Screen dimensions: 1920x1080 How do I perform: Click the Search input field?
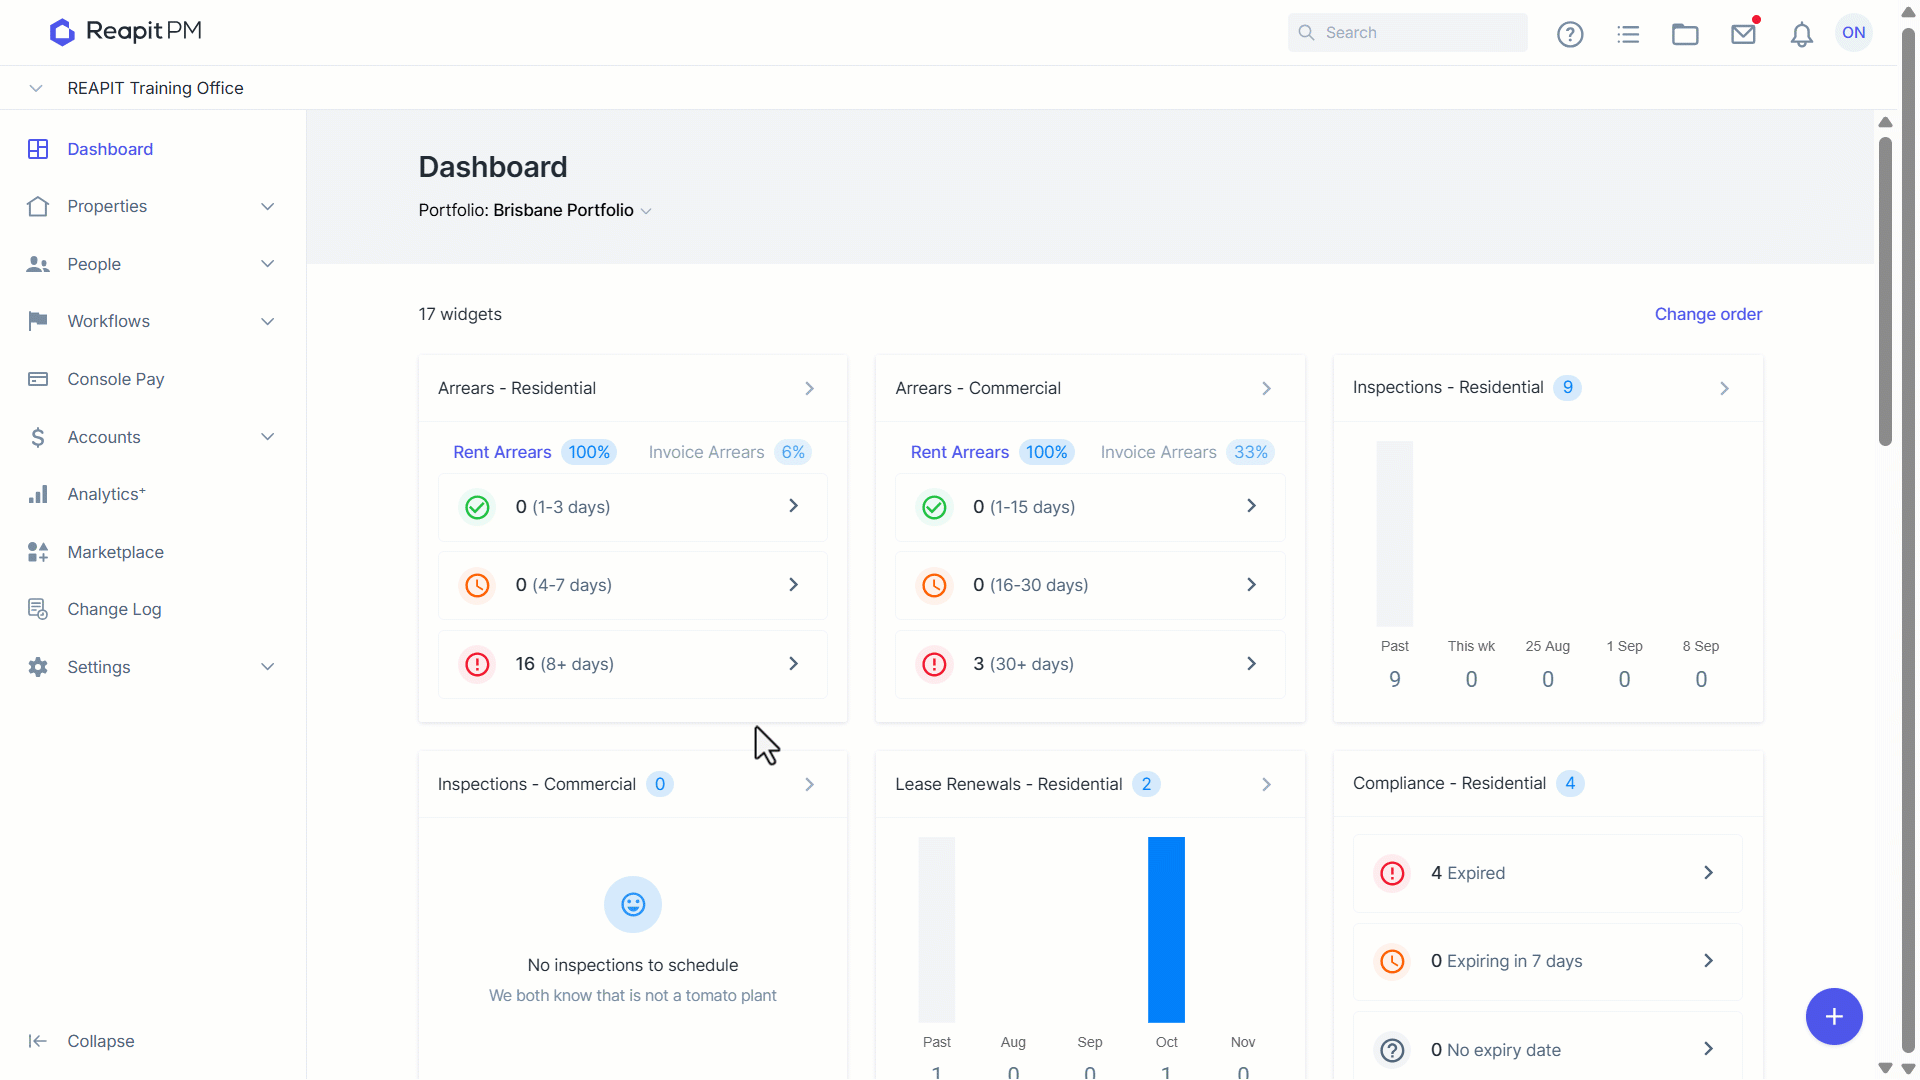(1407, 33)
